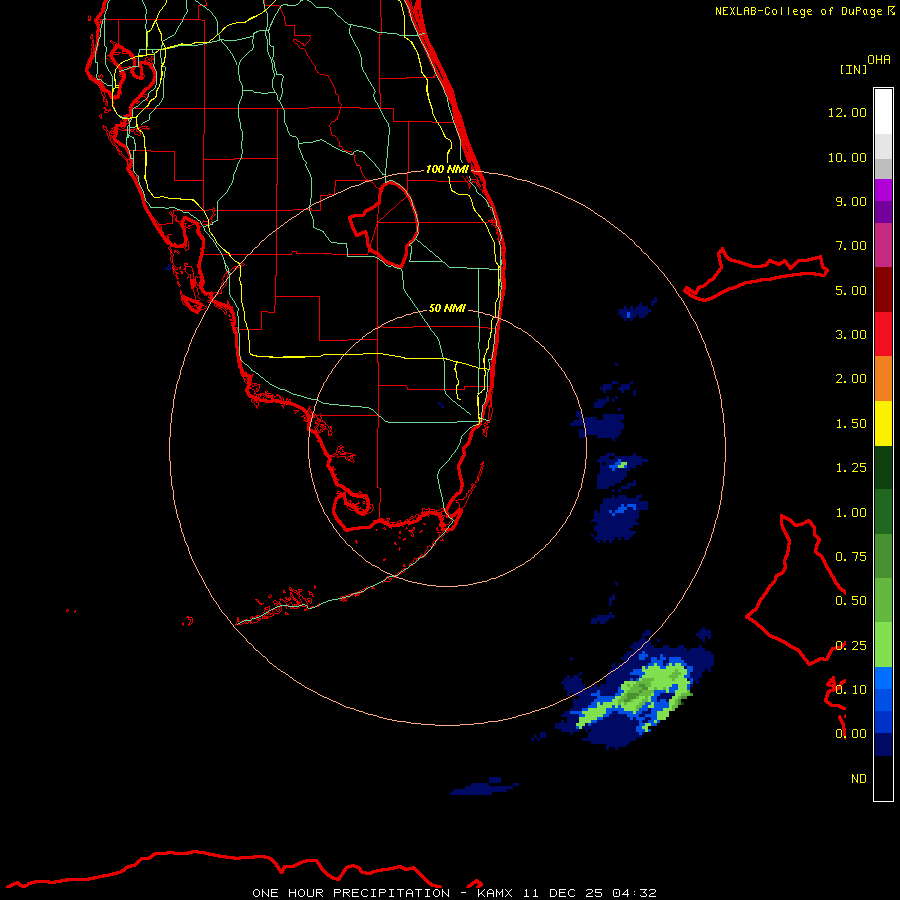Screen dimensions: 900x900
Task: Click the Lake Okeechobee outline on the map
Action: (x=383, y=224)
